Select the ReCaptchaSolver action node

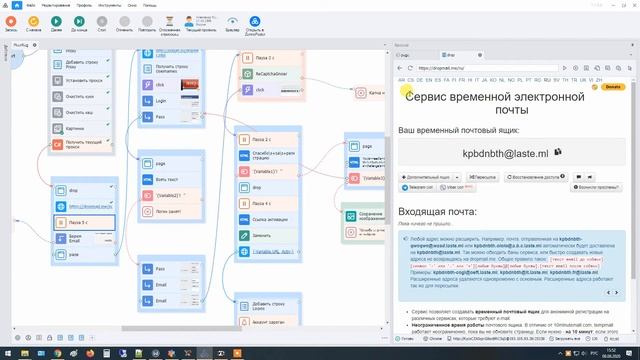[272, 74]
